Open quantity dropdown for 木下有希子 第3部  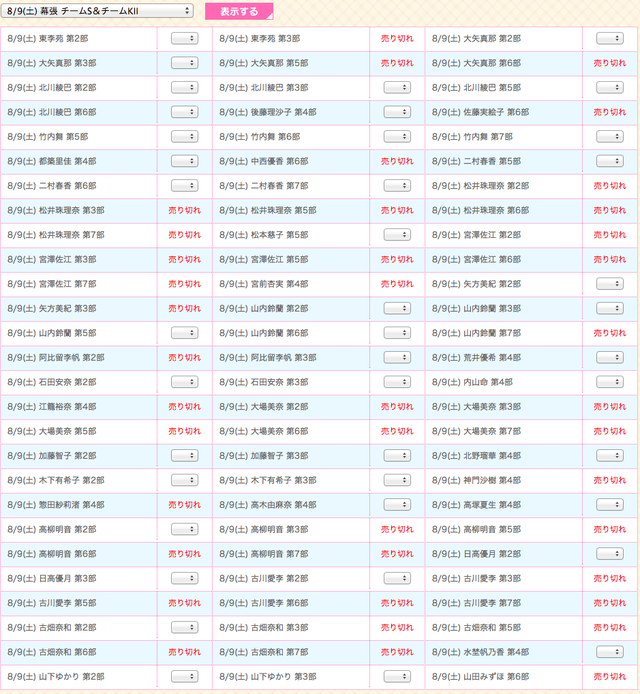397,480
